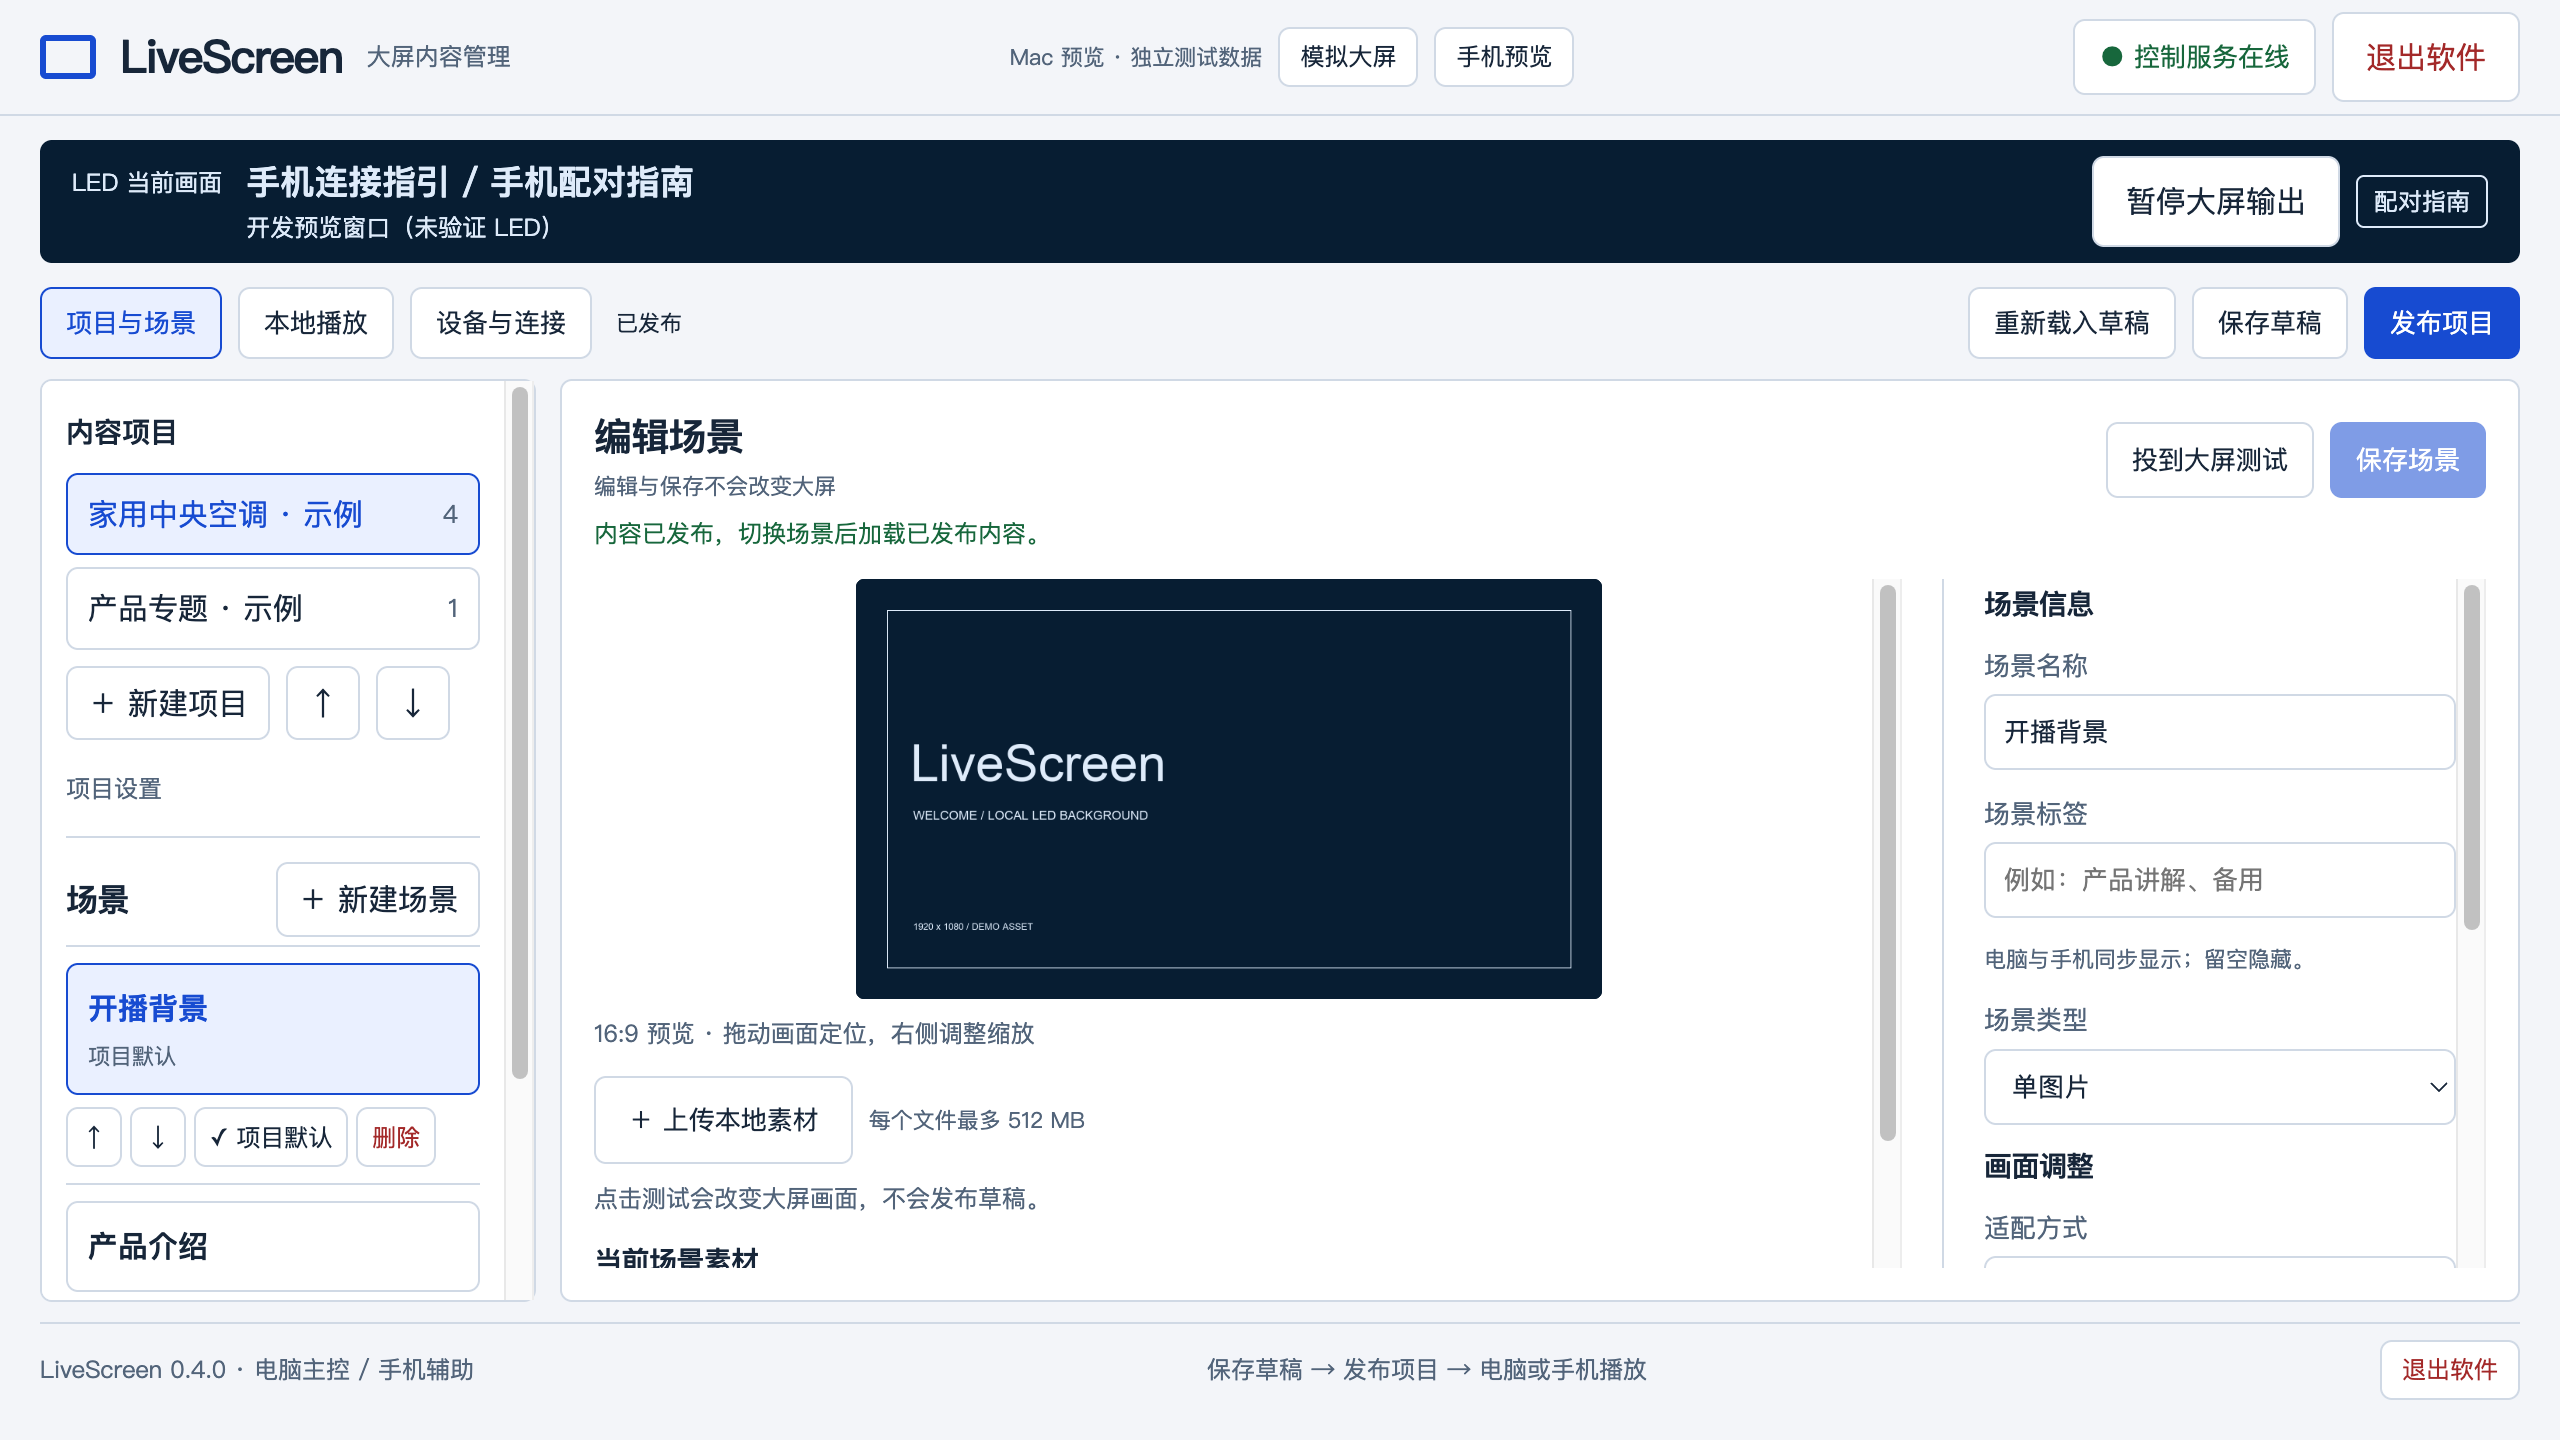This screenshot has height=1440, width=2560.
Task: Select the 开播背景 scene card
Action: tap(273, 1029)
